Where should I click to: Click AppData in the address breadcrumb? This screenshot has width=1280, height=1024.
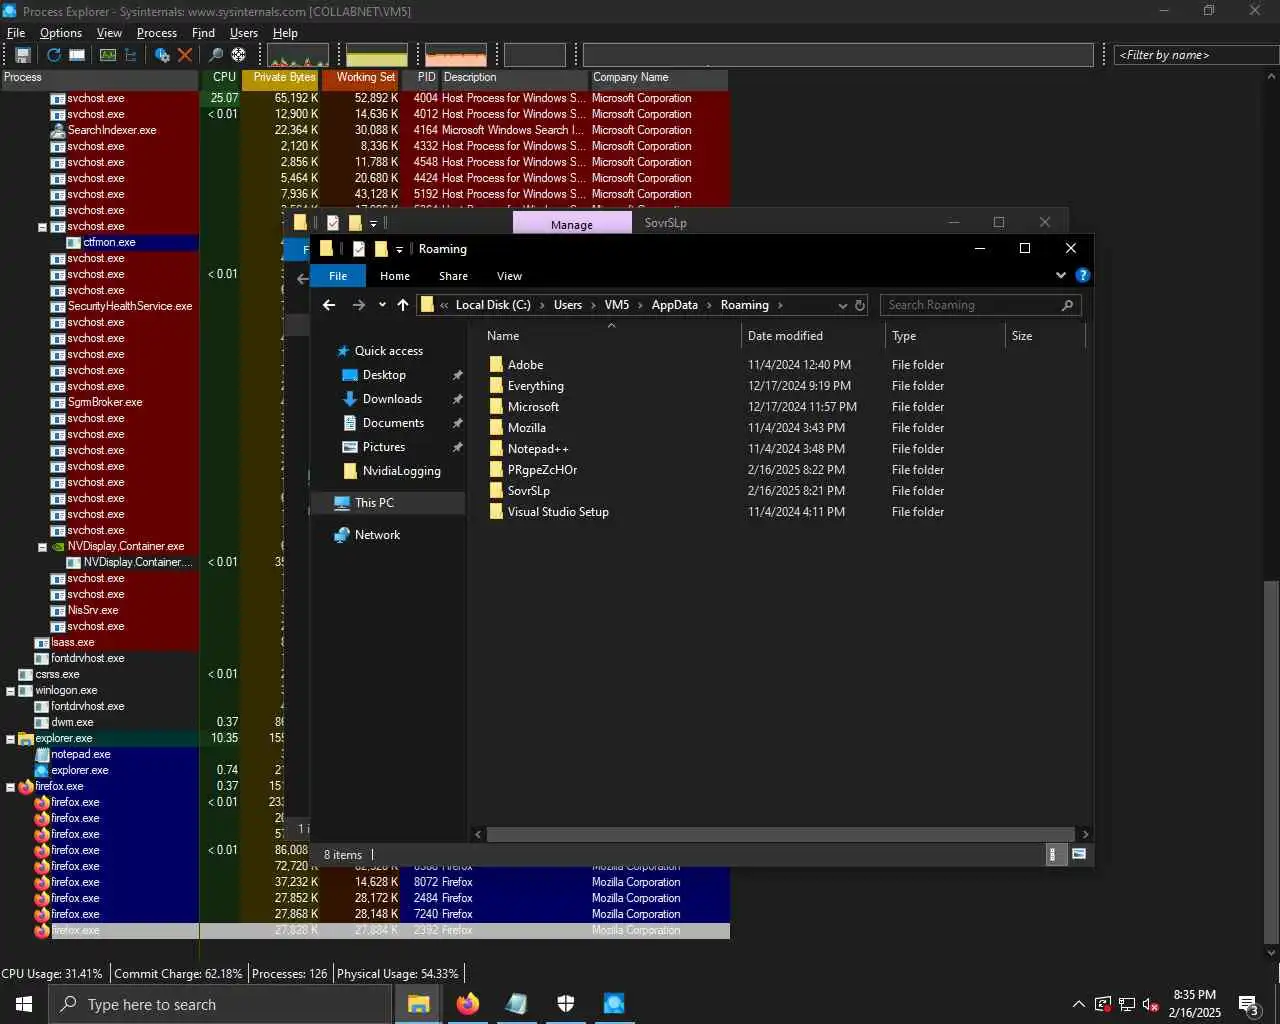[674, 305]
